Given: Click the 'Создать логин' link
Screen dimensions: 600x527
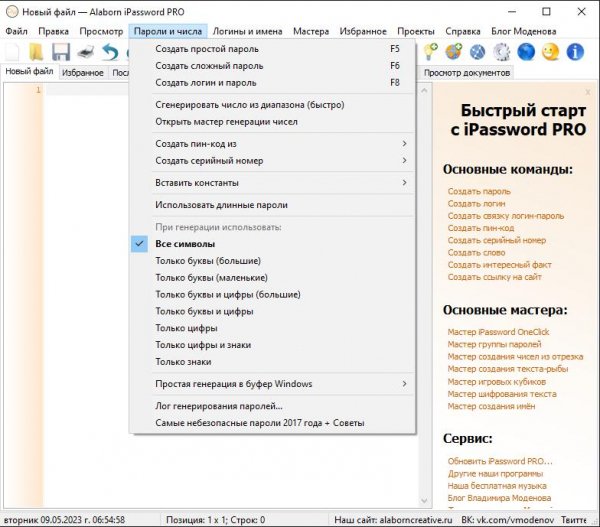Looking at the screenshot, I should click(476, 204).
